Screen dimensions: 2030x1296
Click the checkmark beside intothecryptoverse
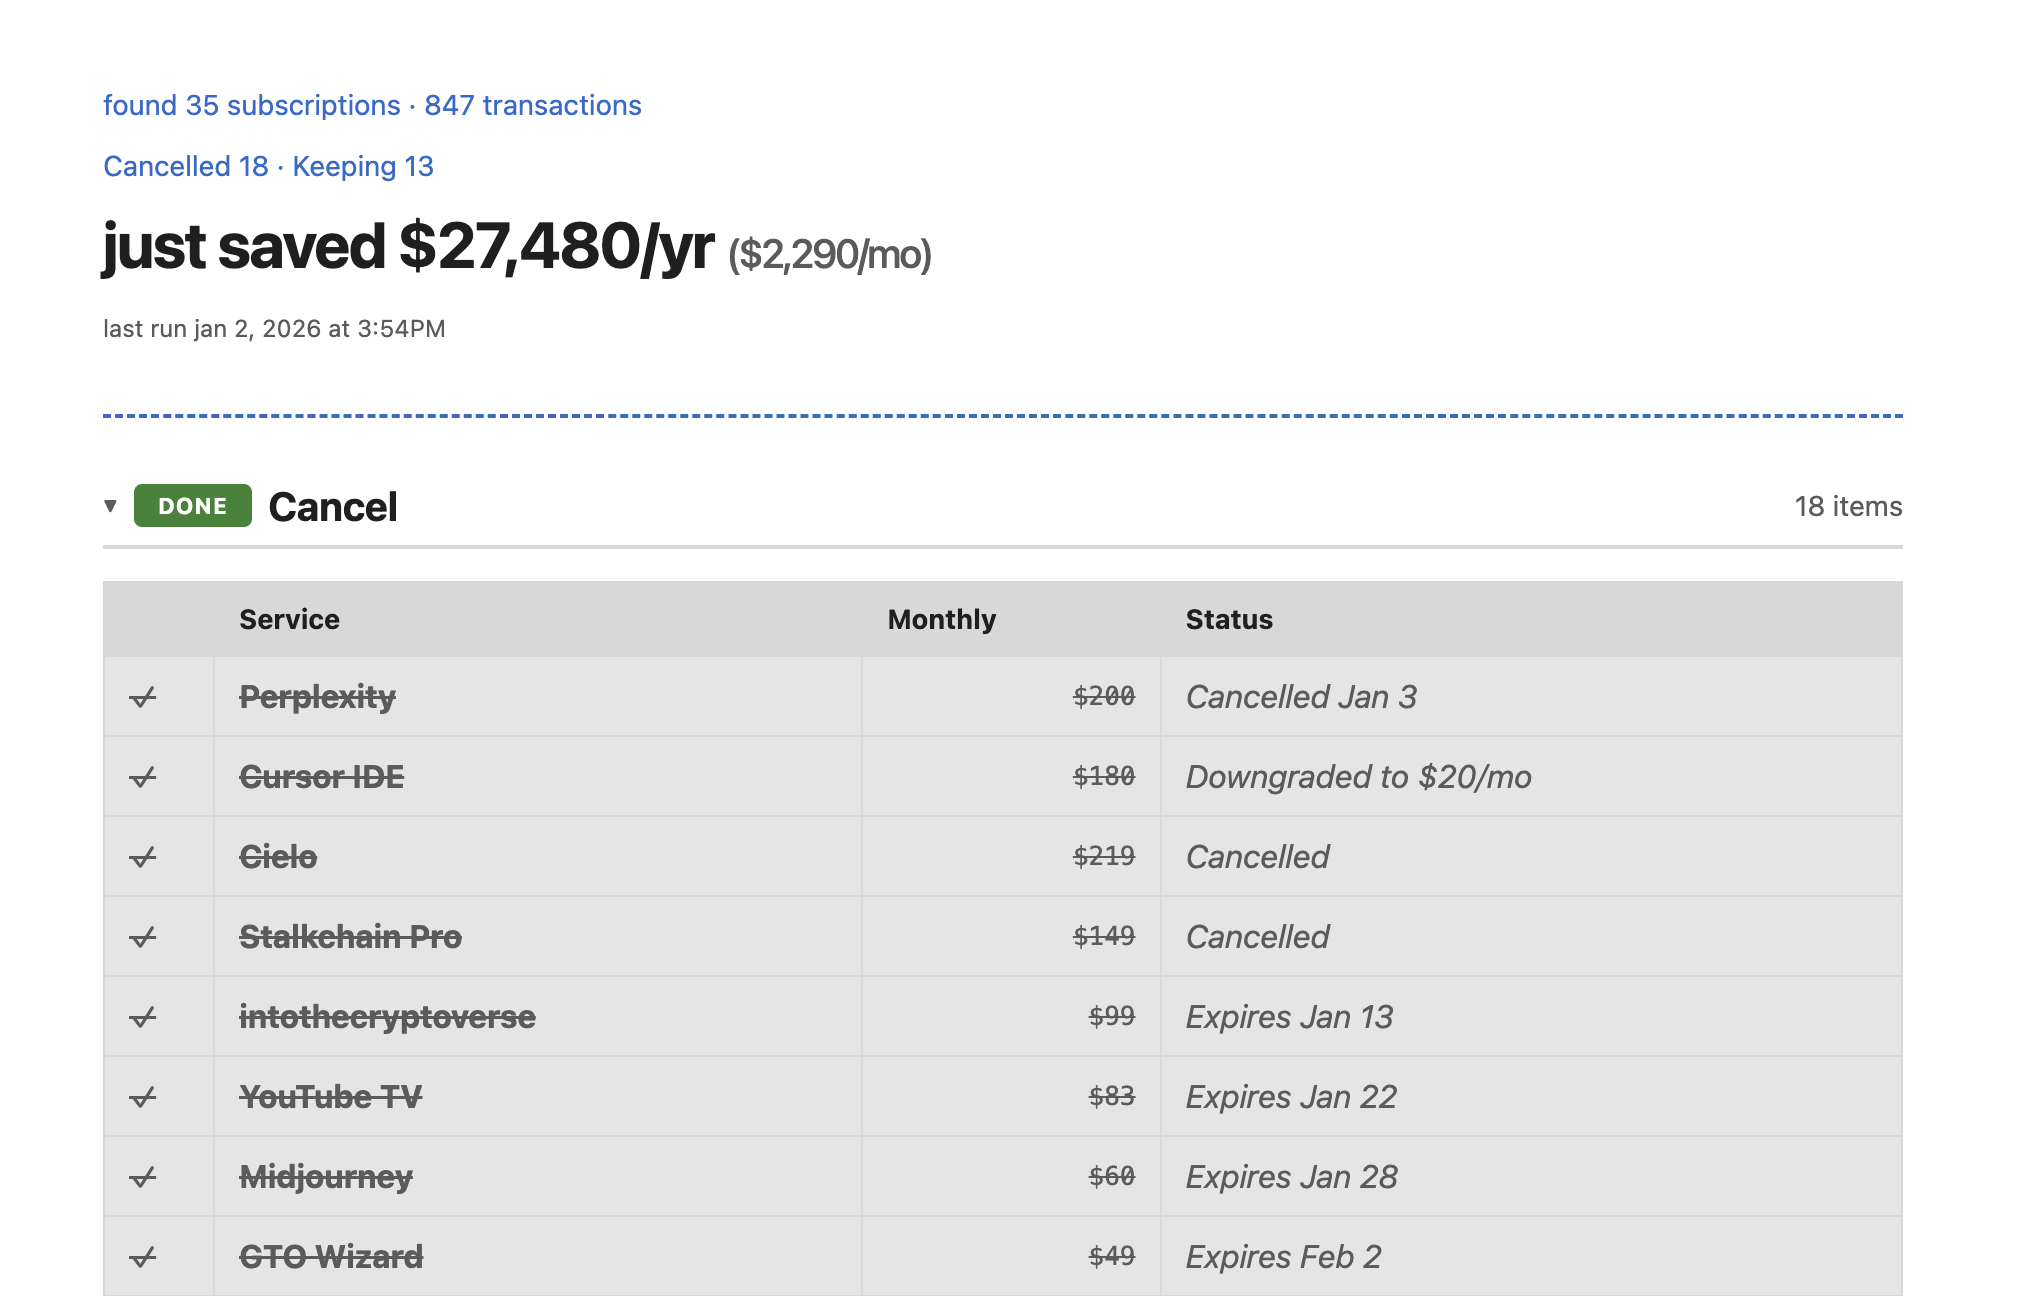pos(143,1017)
